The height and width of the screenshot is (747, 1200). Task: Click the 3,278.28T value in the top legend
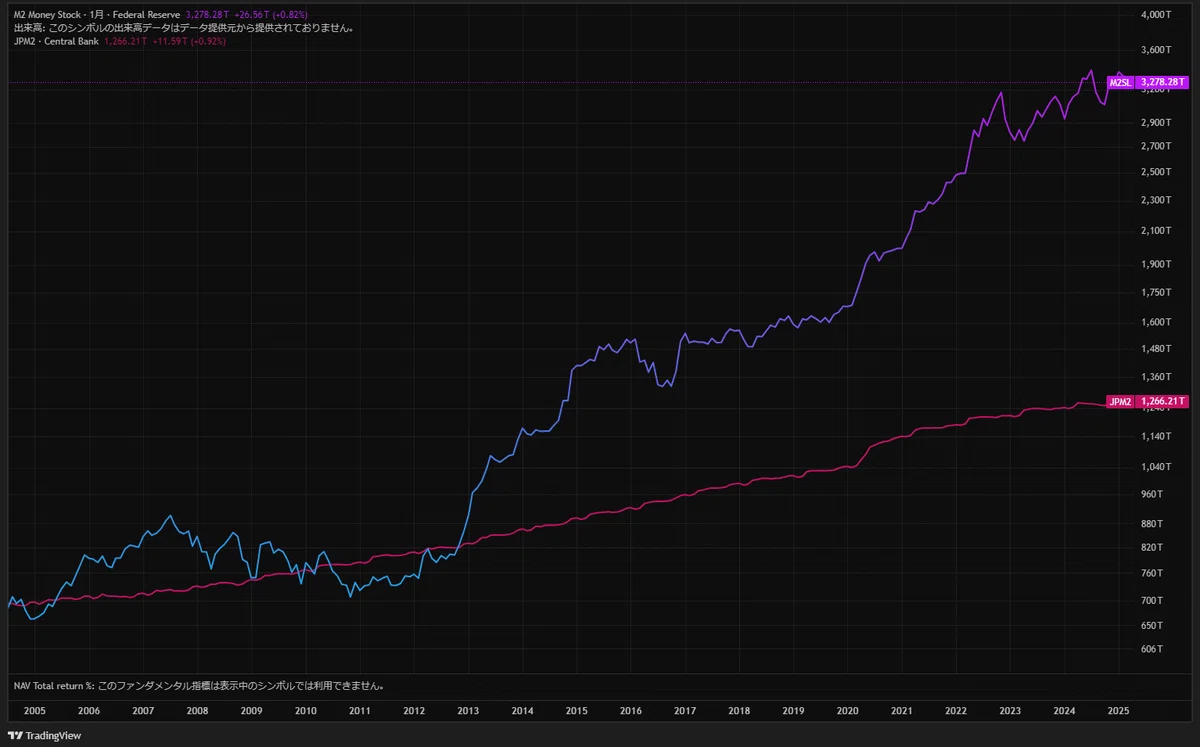[x=207, y=15]
